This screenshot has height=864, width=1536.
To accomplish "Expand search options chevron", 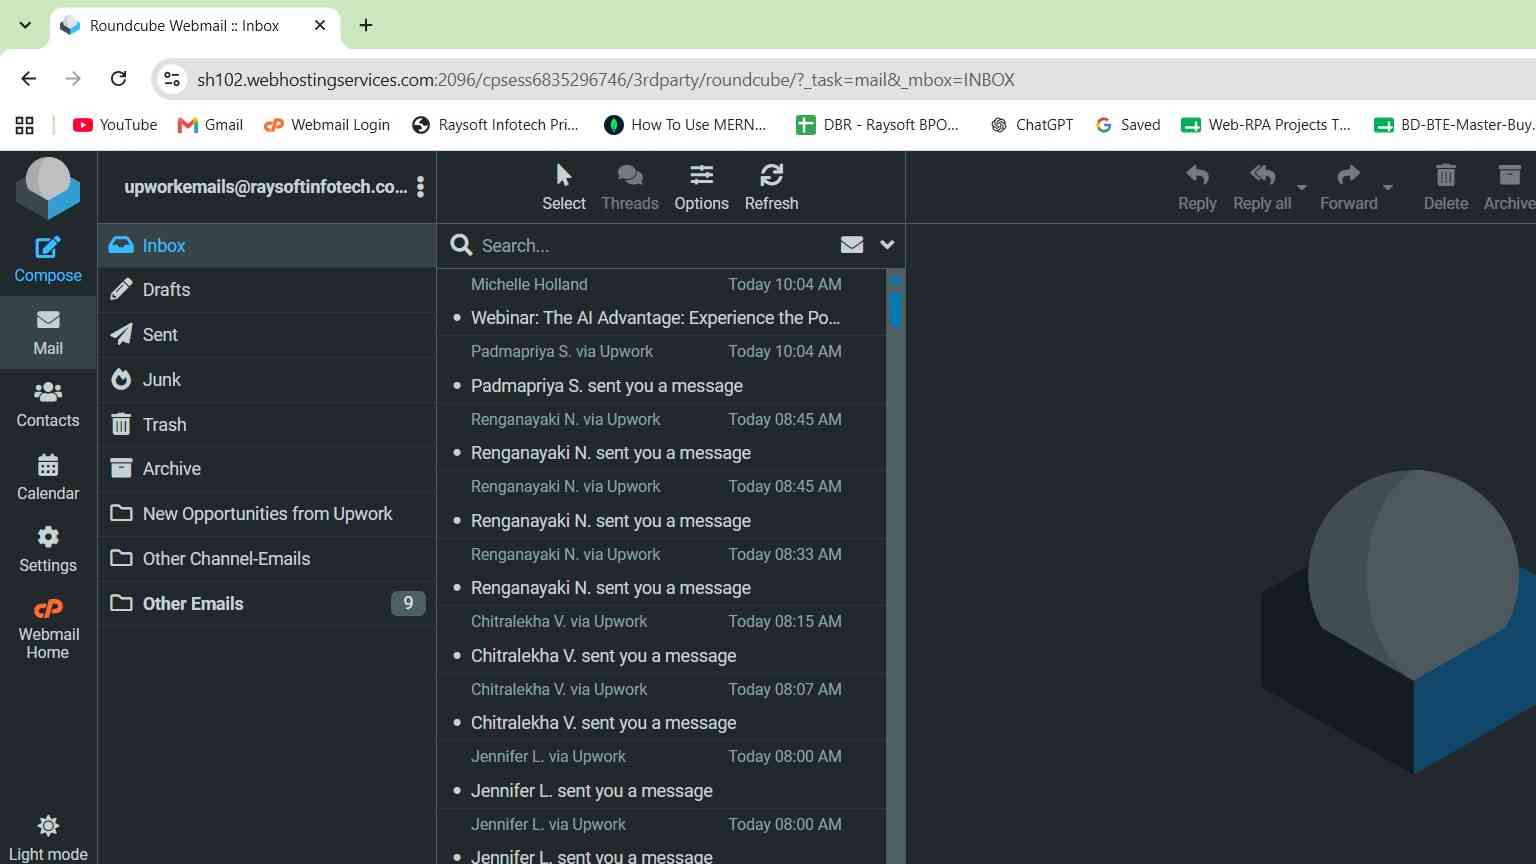I will coord(887,245).
